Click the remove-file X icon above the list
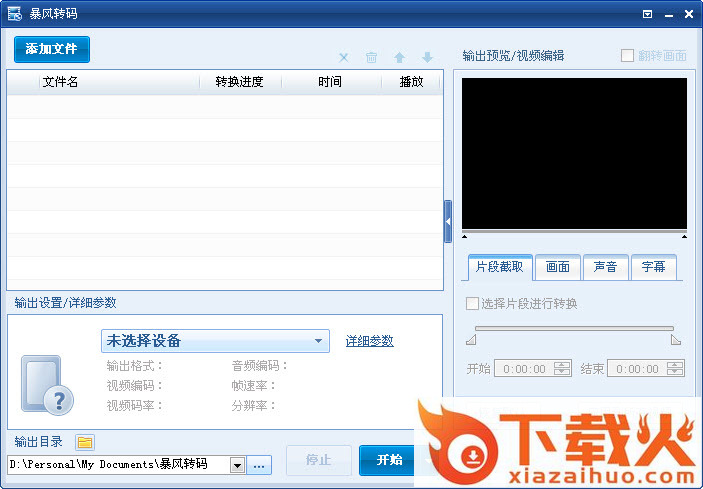This screenshot has height=489, width=703. point(344,57)
